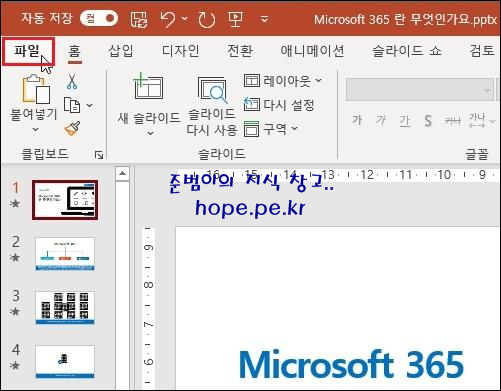The image size is (501, 391).
Task: Click 슬라이드 다시 사용 (Reuse Slides) button
Action: click(x=212, y=107)
